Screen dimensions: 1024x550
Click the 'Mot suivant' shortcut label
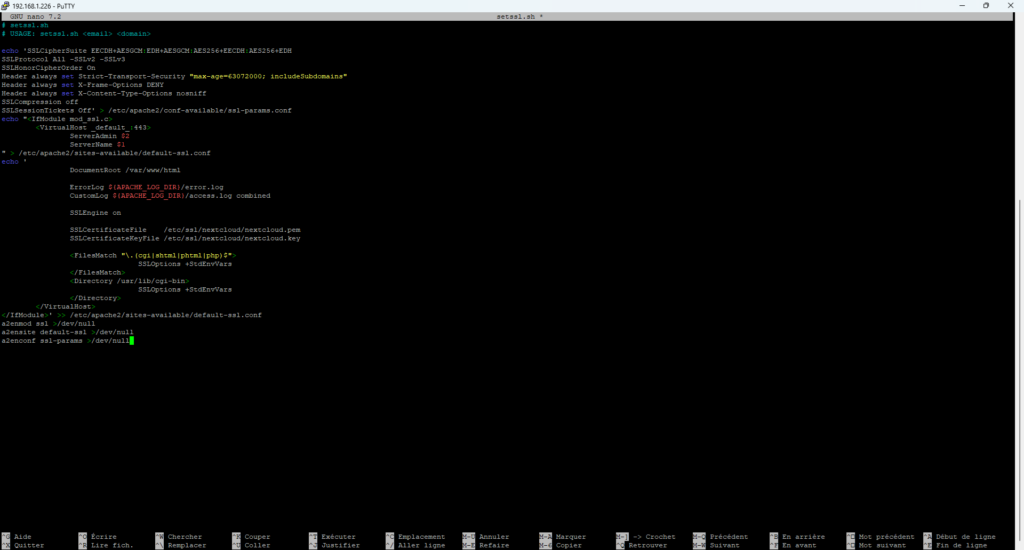coord(882,545)
